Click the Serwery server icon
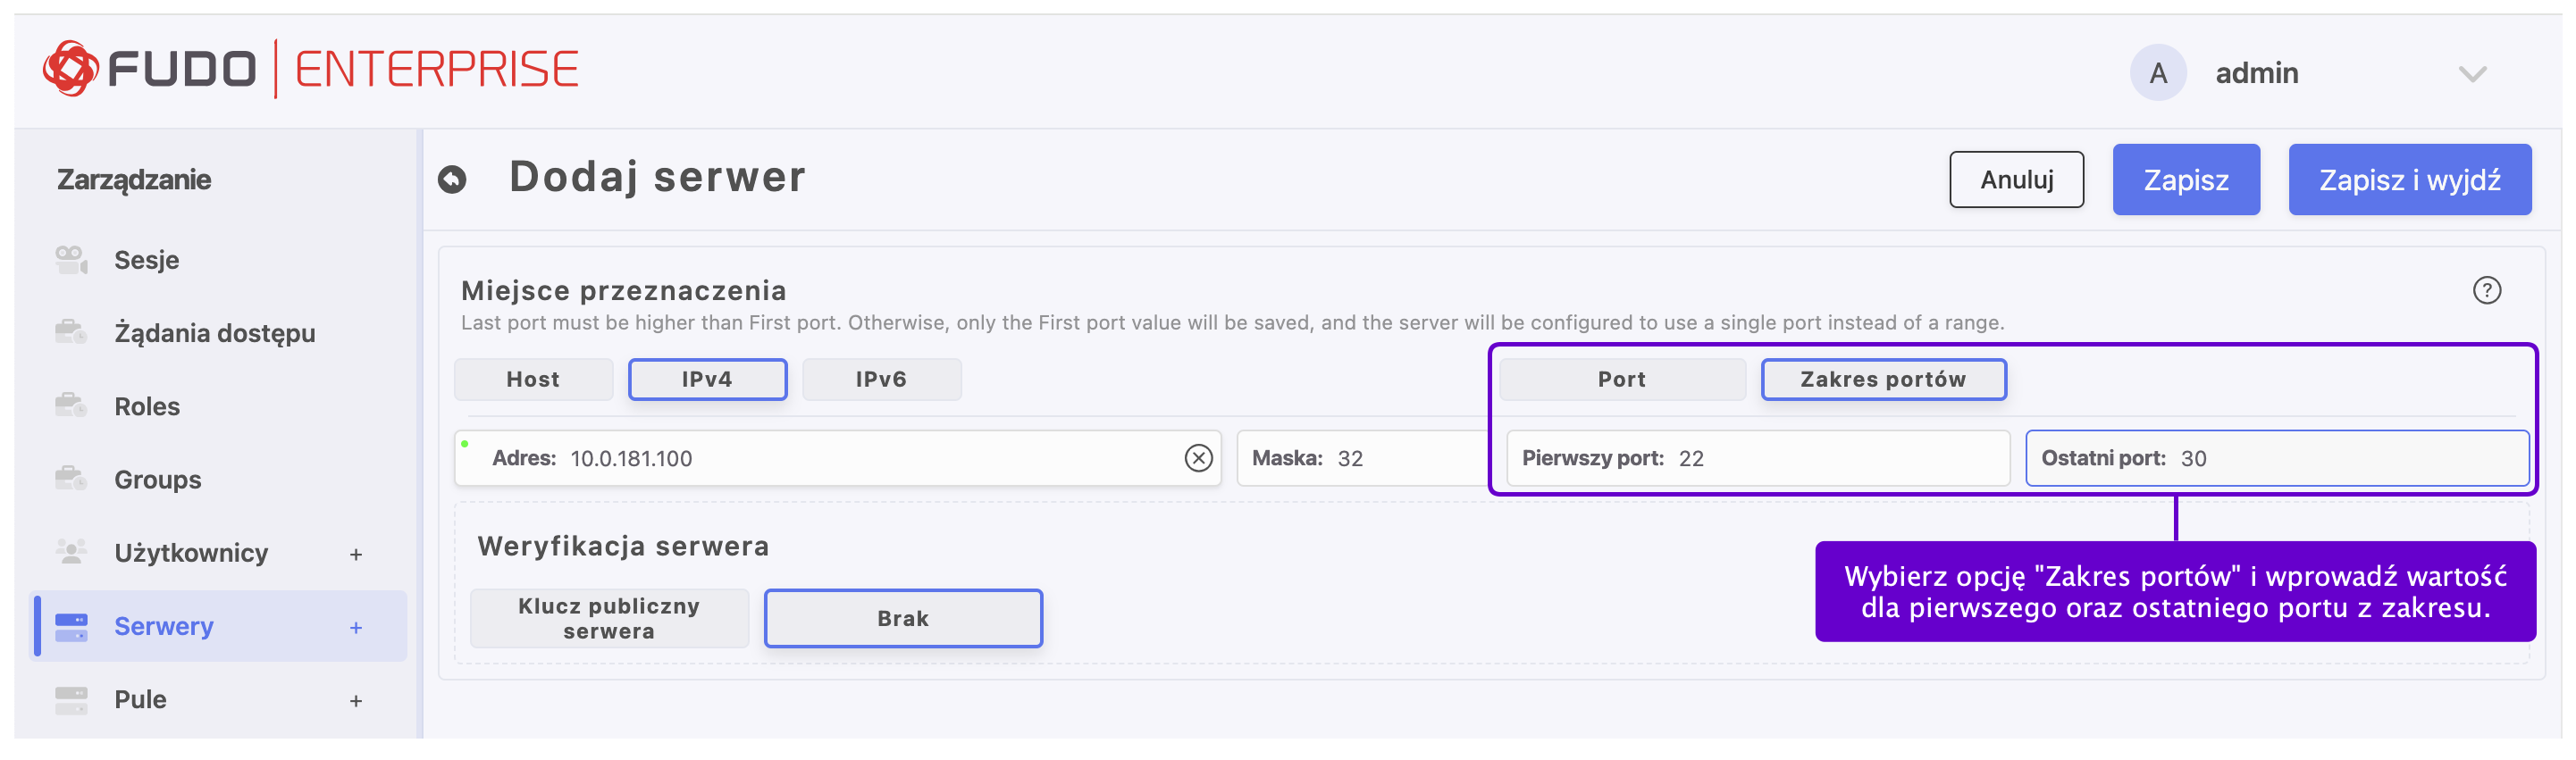Screen dimensions: 2576x760 [x=71, y=626]
